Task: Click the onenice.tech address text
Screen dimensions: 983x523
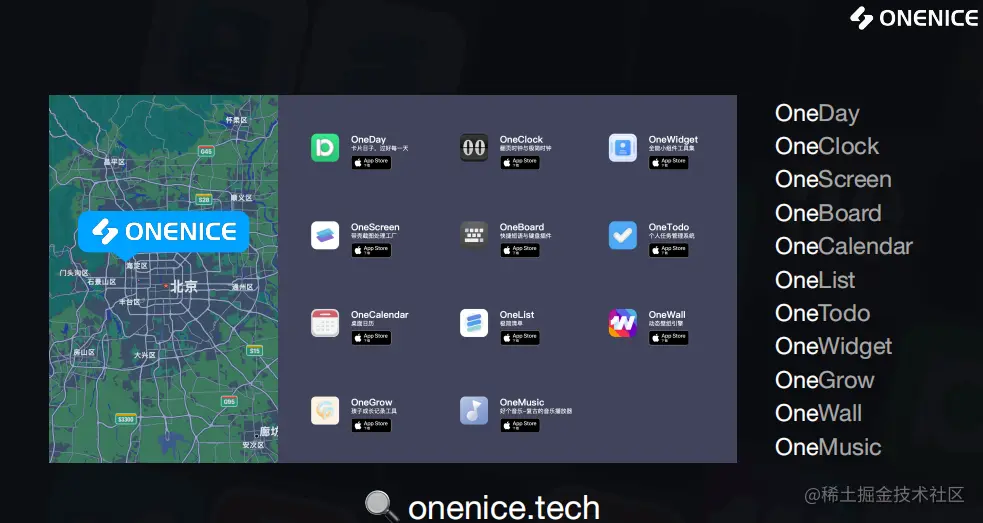Action: (x=504, y=507)
